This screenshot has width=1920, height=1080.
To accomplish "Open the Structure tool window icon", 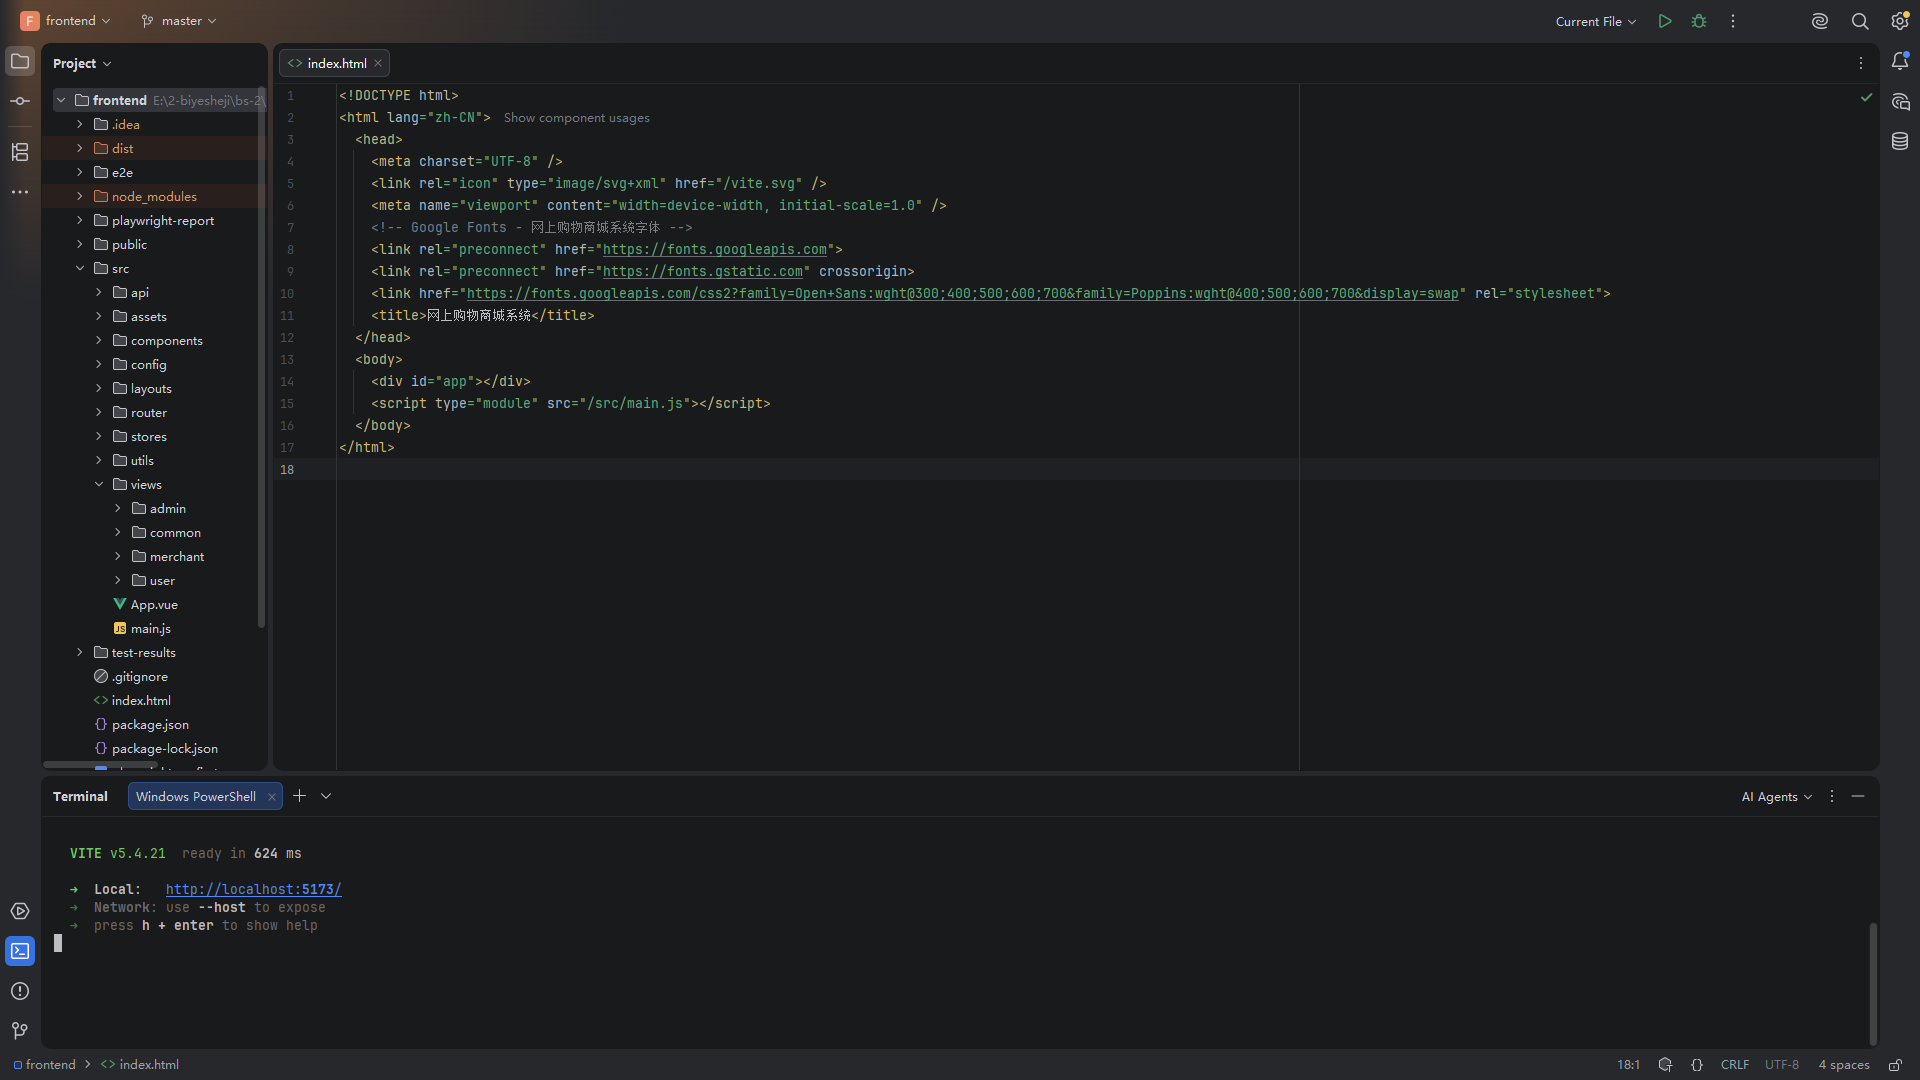I will click(20, 152).
